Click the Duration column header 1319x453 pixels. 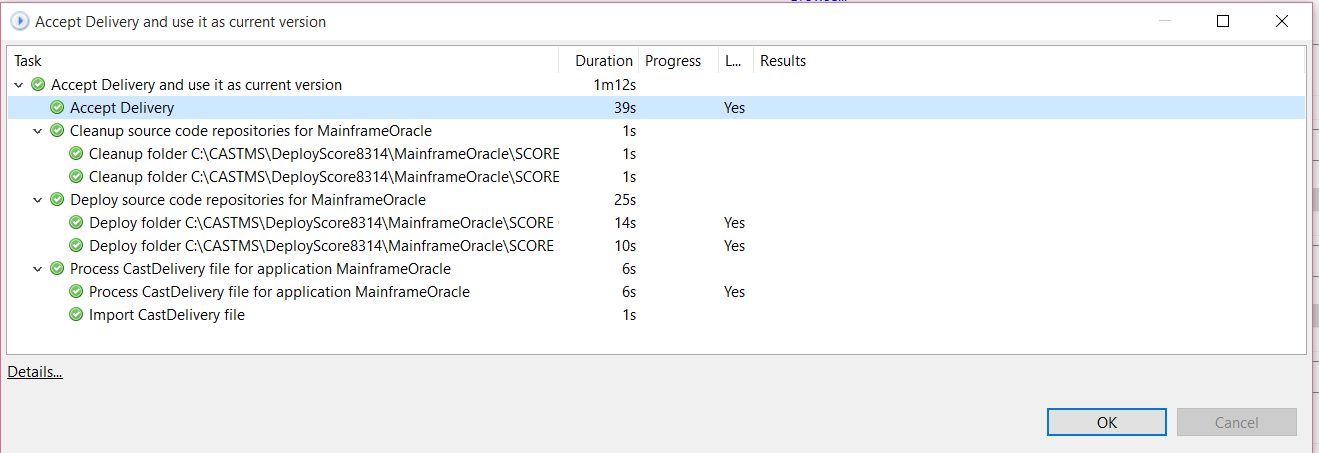603,61
